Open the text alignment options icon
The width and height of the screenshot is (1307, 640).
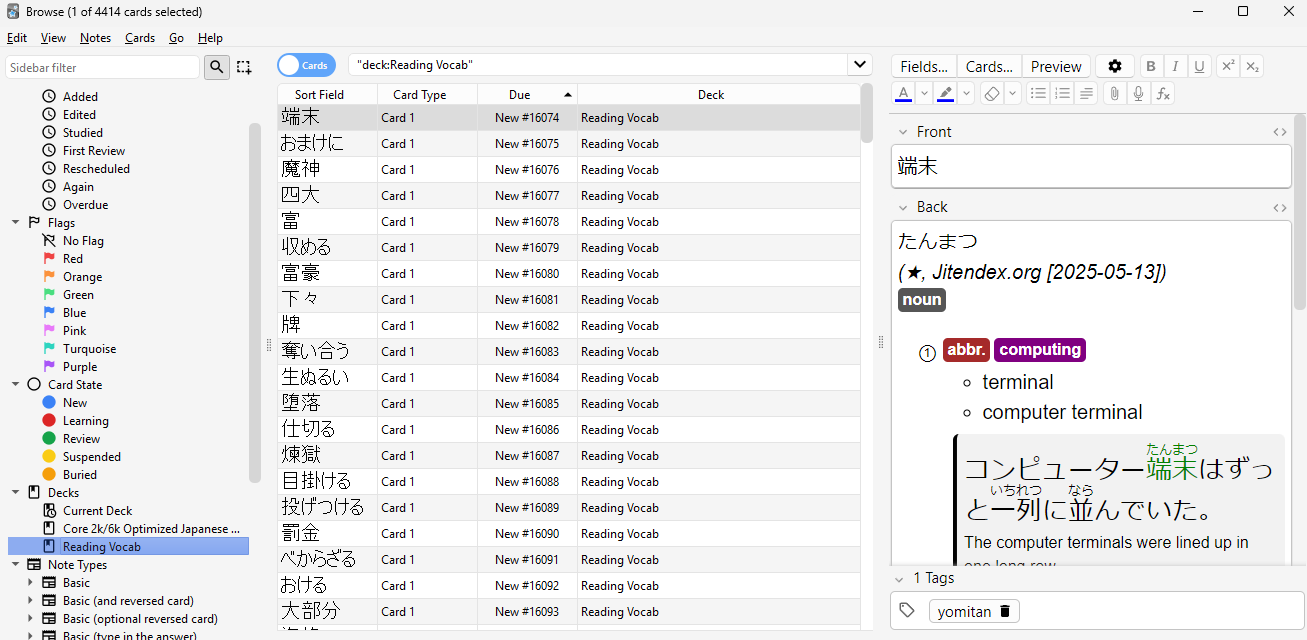point(1087,93)
